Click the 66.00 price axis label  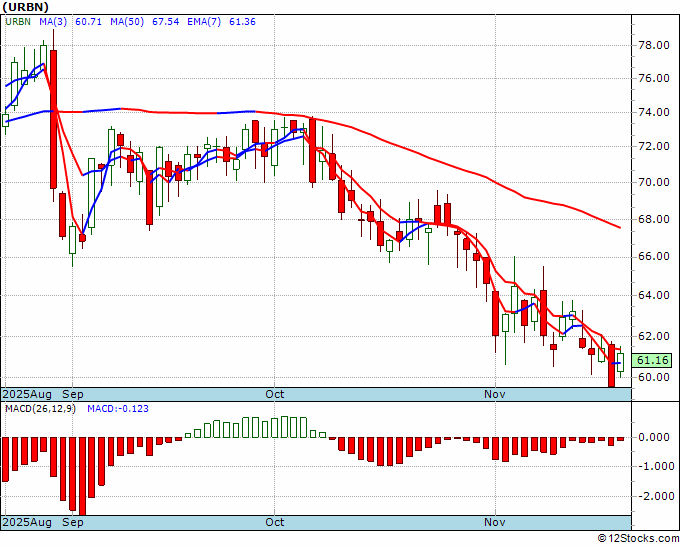(x=654, y=257)
